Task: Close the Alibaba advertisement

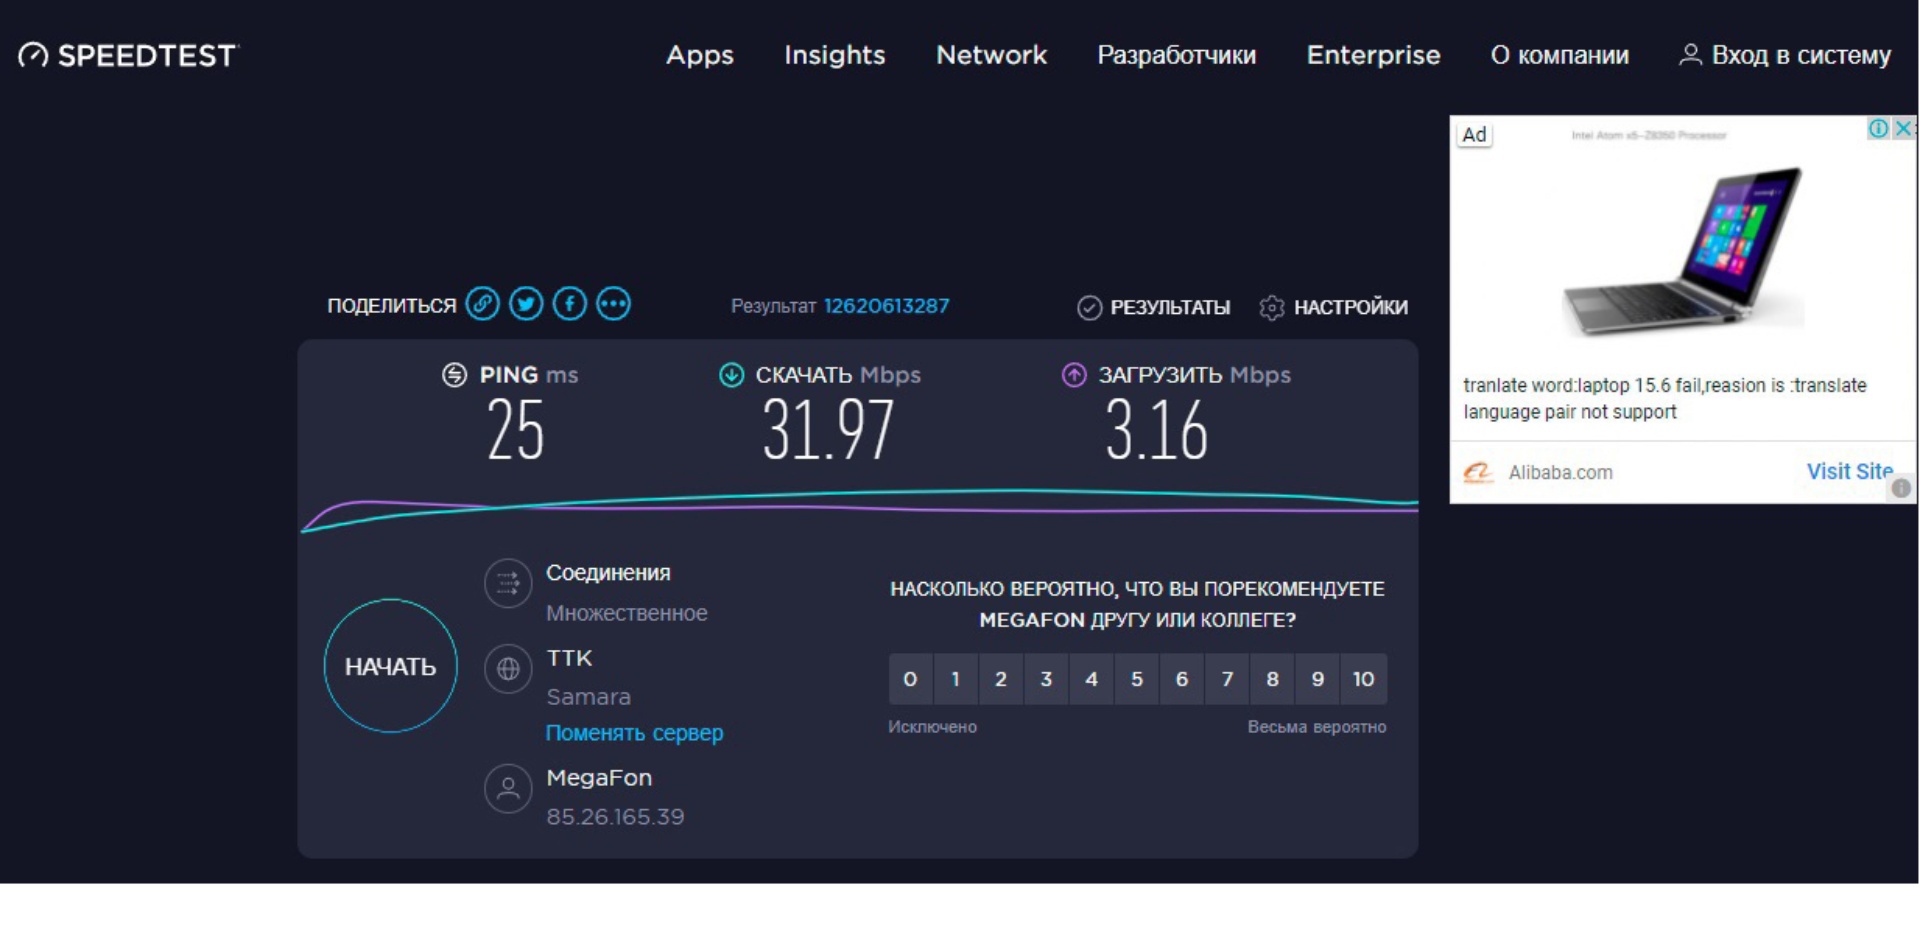Action: pos(1904,128)
